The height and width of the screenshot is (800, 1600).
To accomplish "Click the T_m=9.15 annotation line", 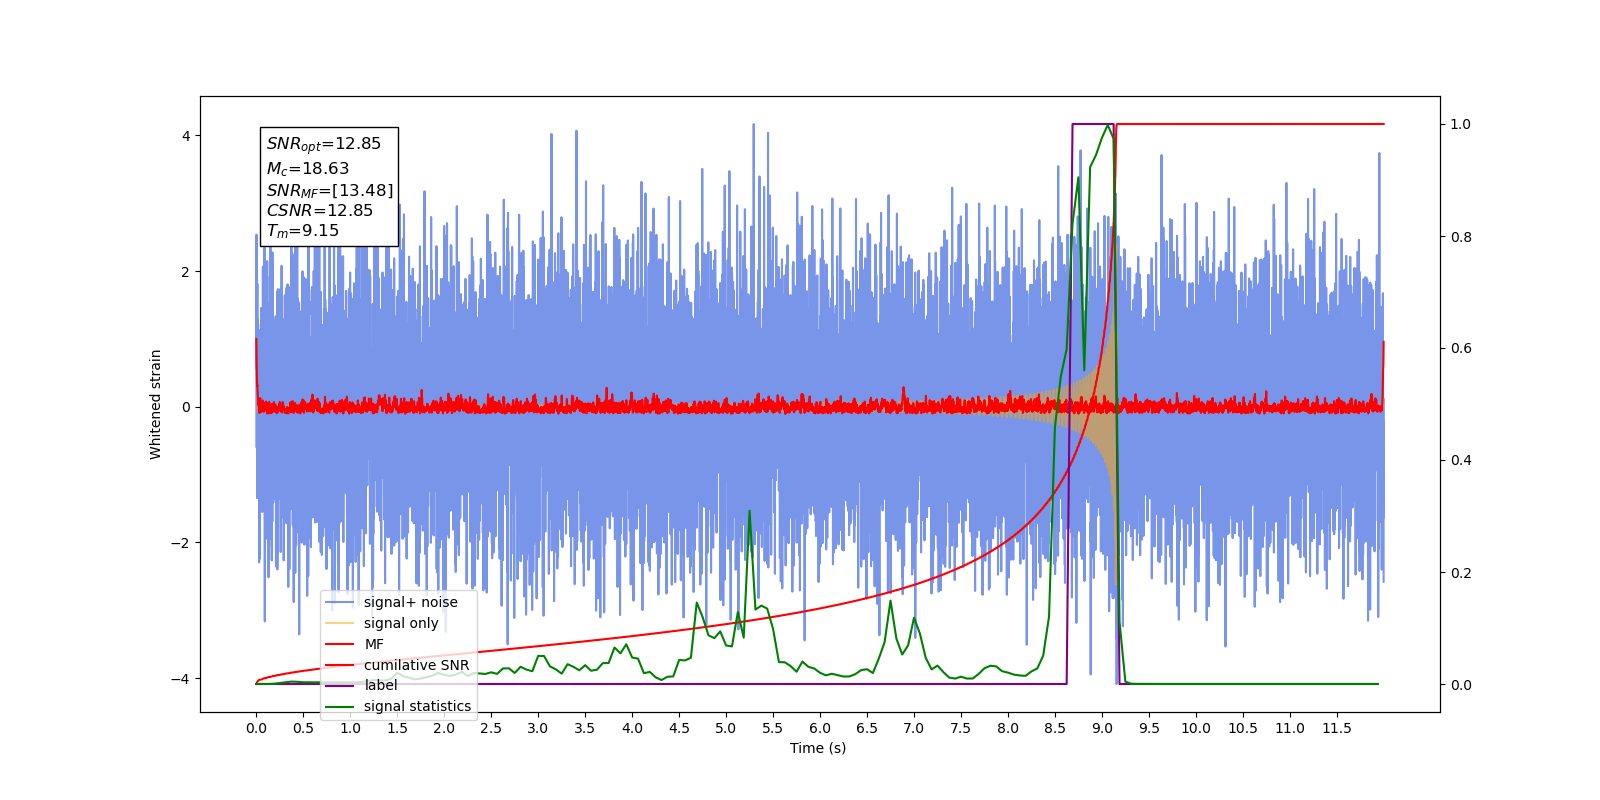I will coord(303,231).
